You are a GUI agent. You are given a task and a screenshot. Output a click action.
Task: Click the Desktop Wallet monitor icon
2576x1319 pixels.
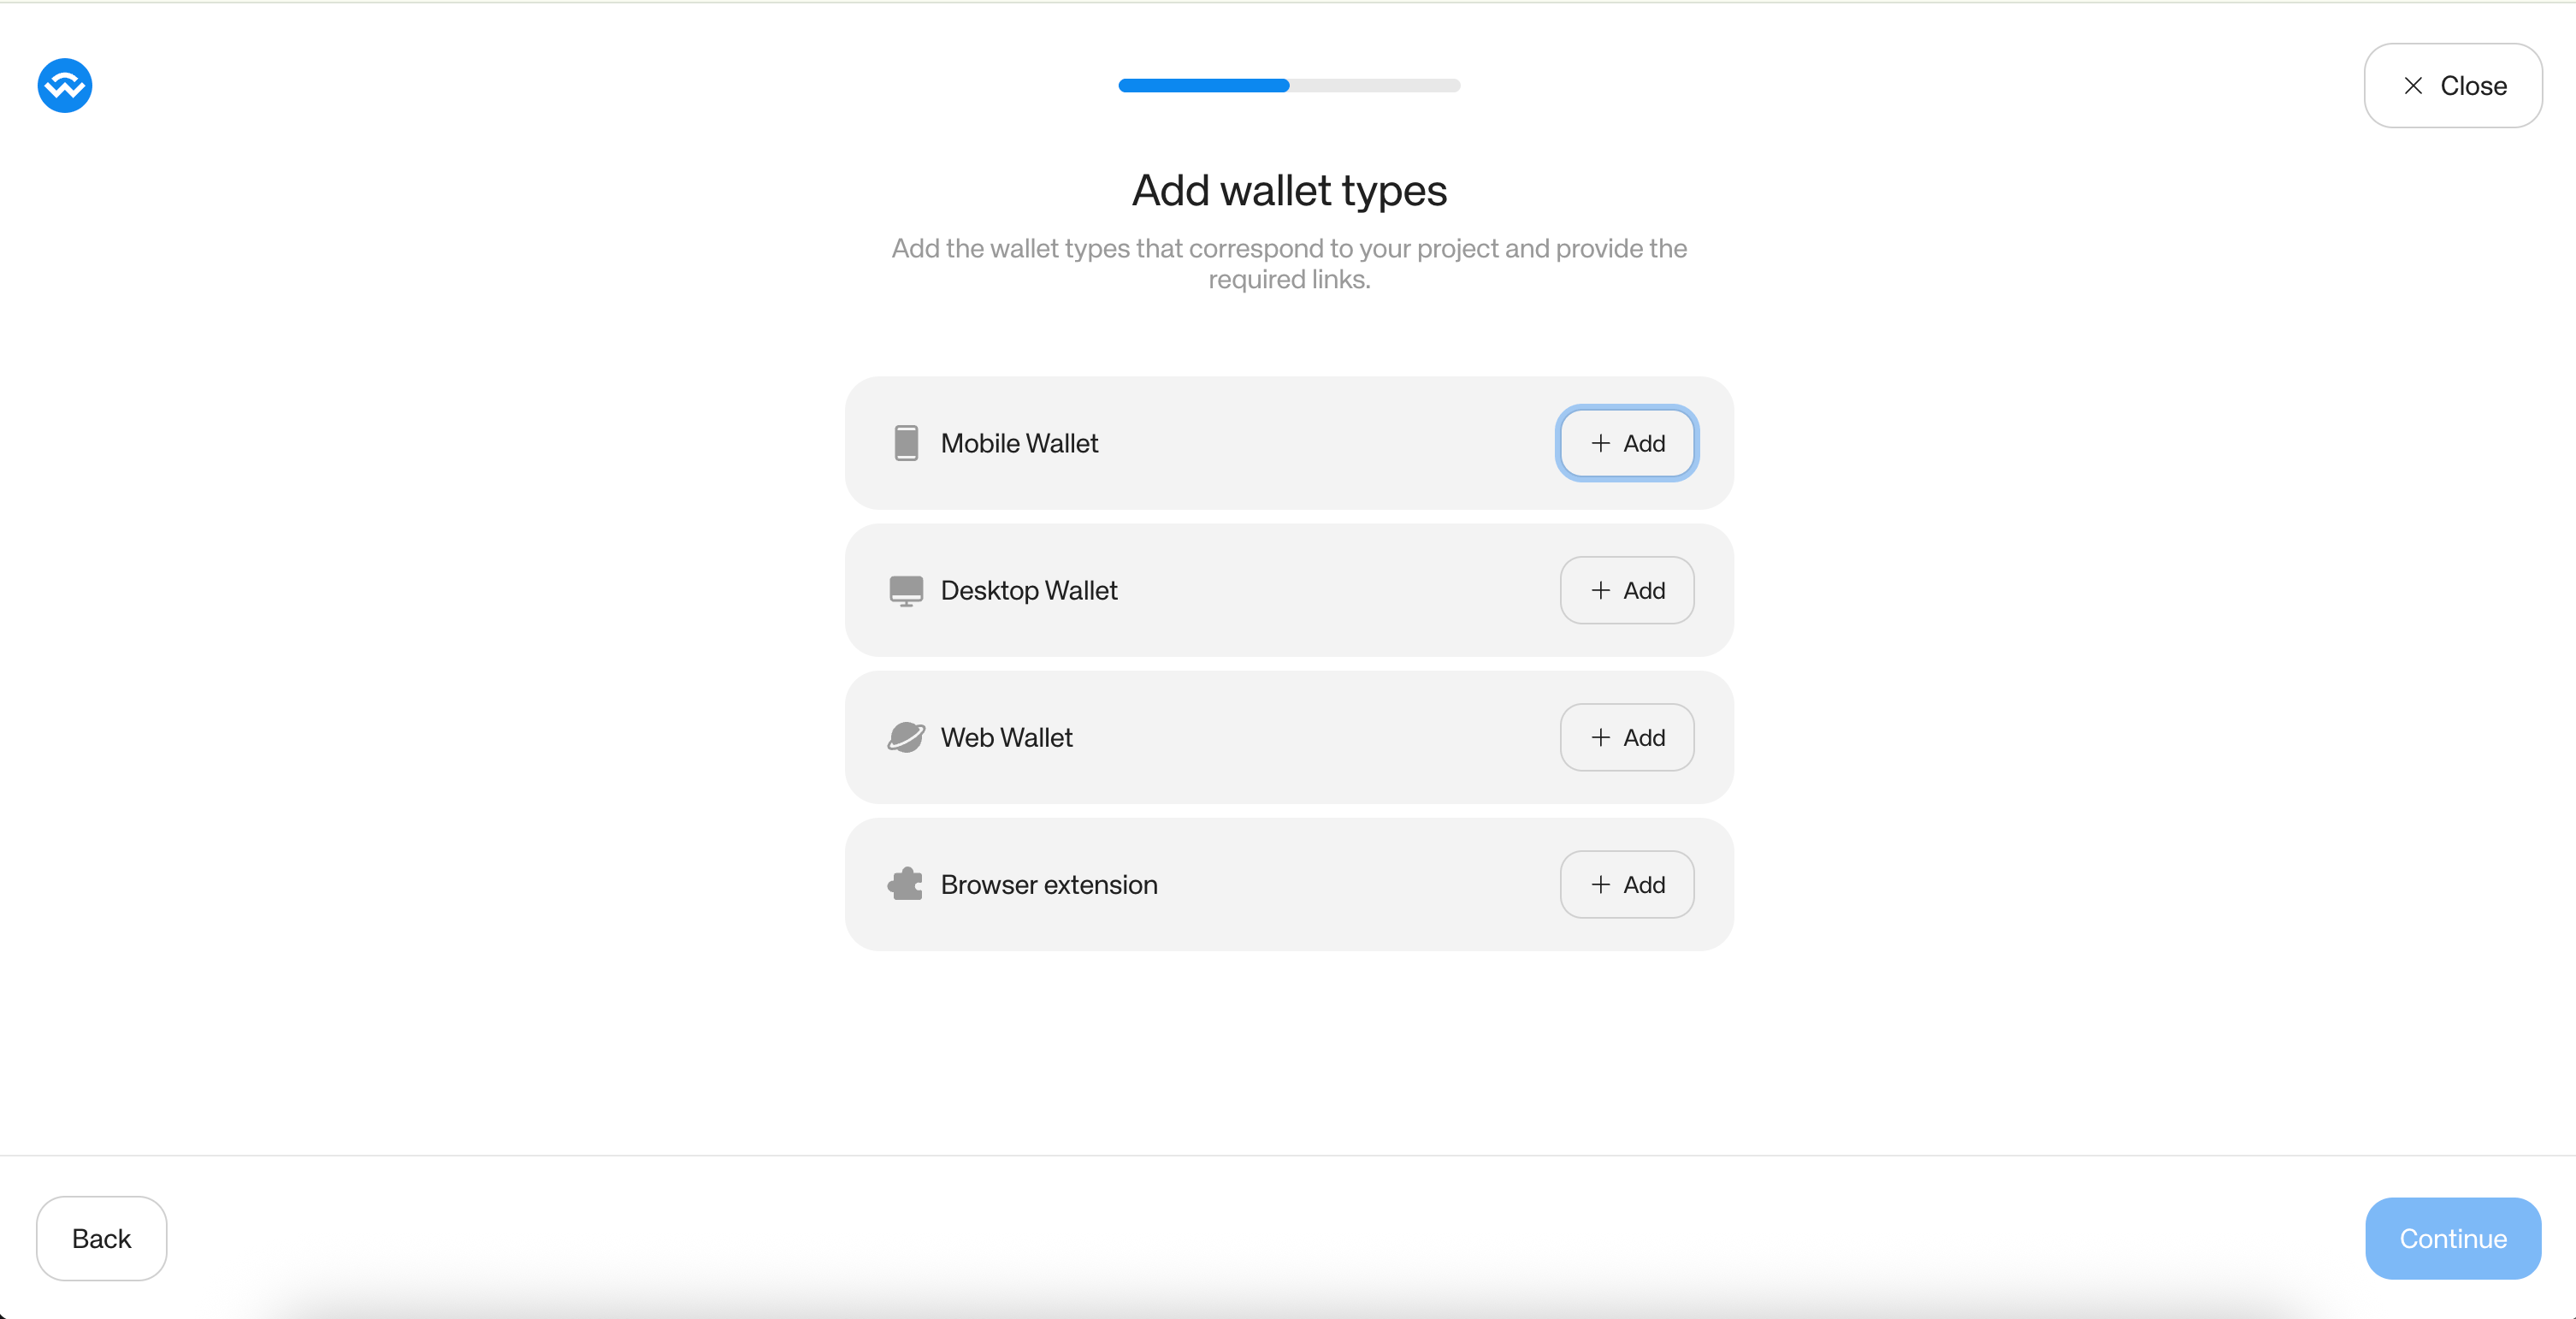[906, 591]
